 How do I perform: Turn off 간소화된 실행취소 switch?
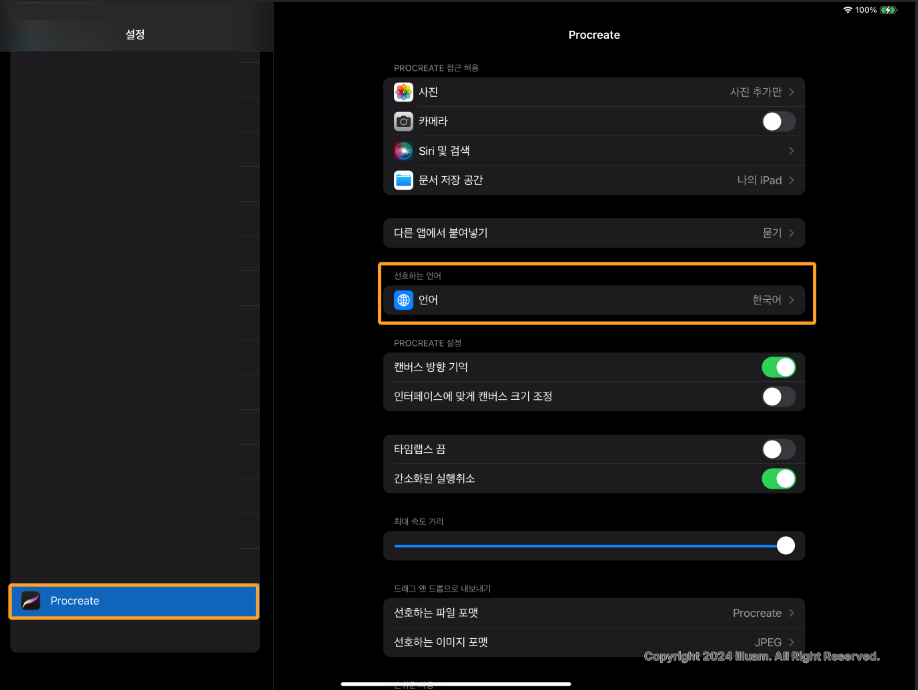pos(778,479)
